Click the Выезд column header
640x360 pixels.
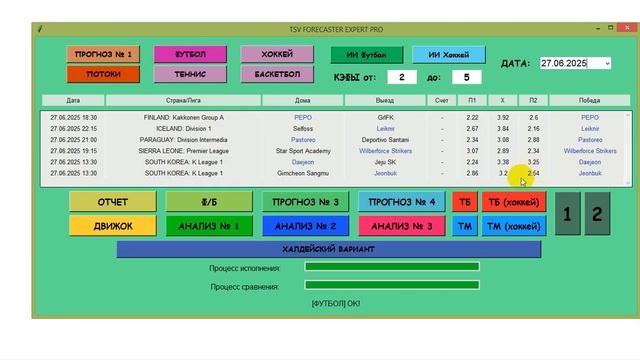pyautogui.click(x=385, y=100)
